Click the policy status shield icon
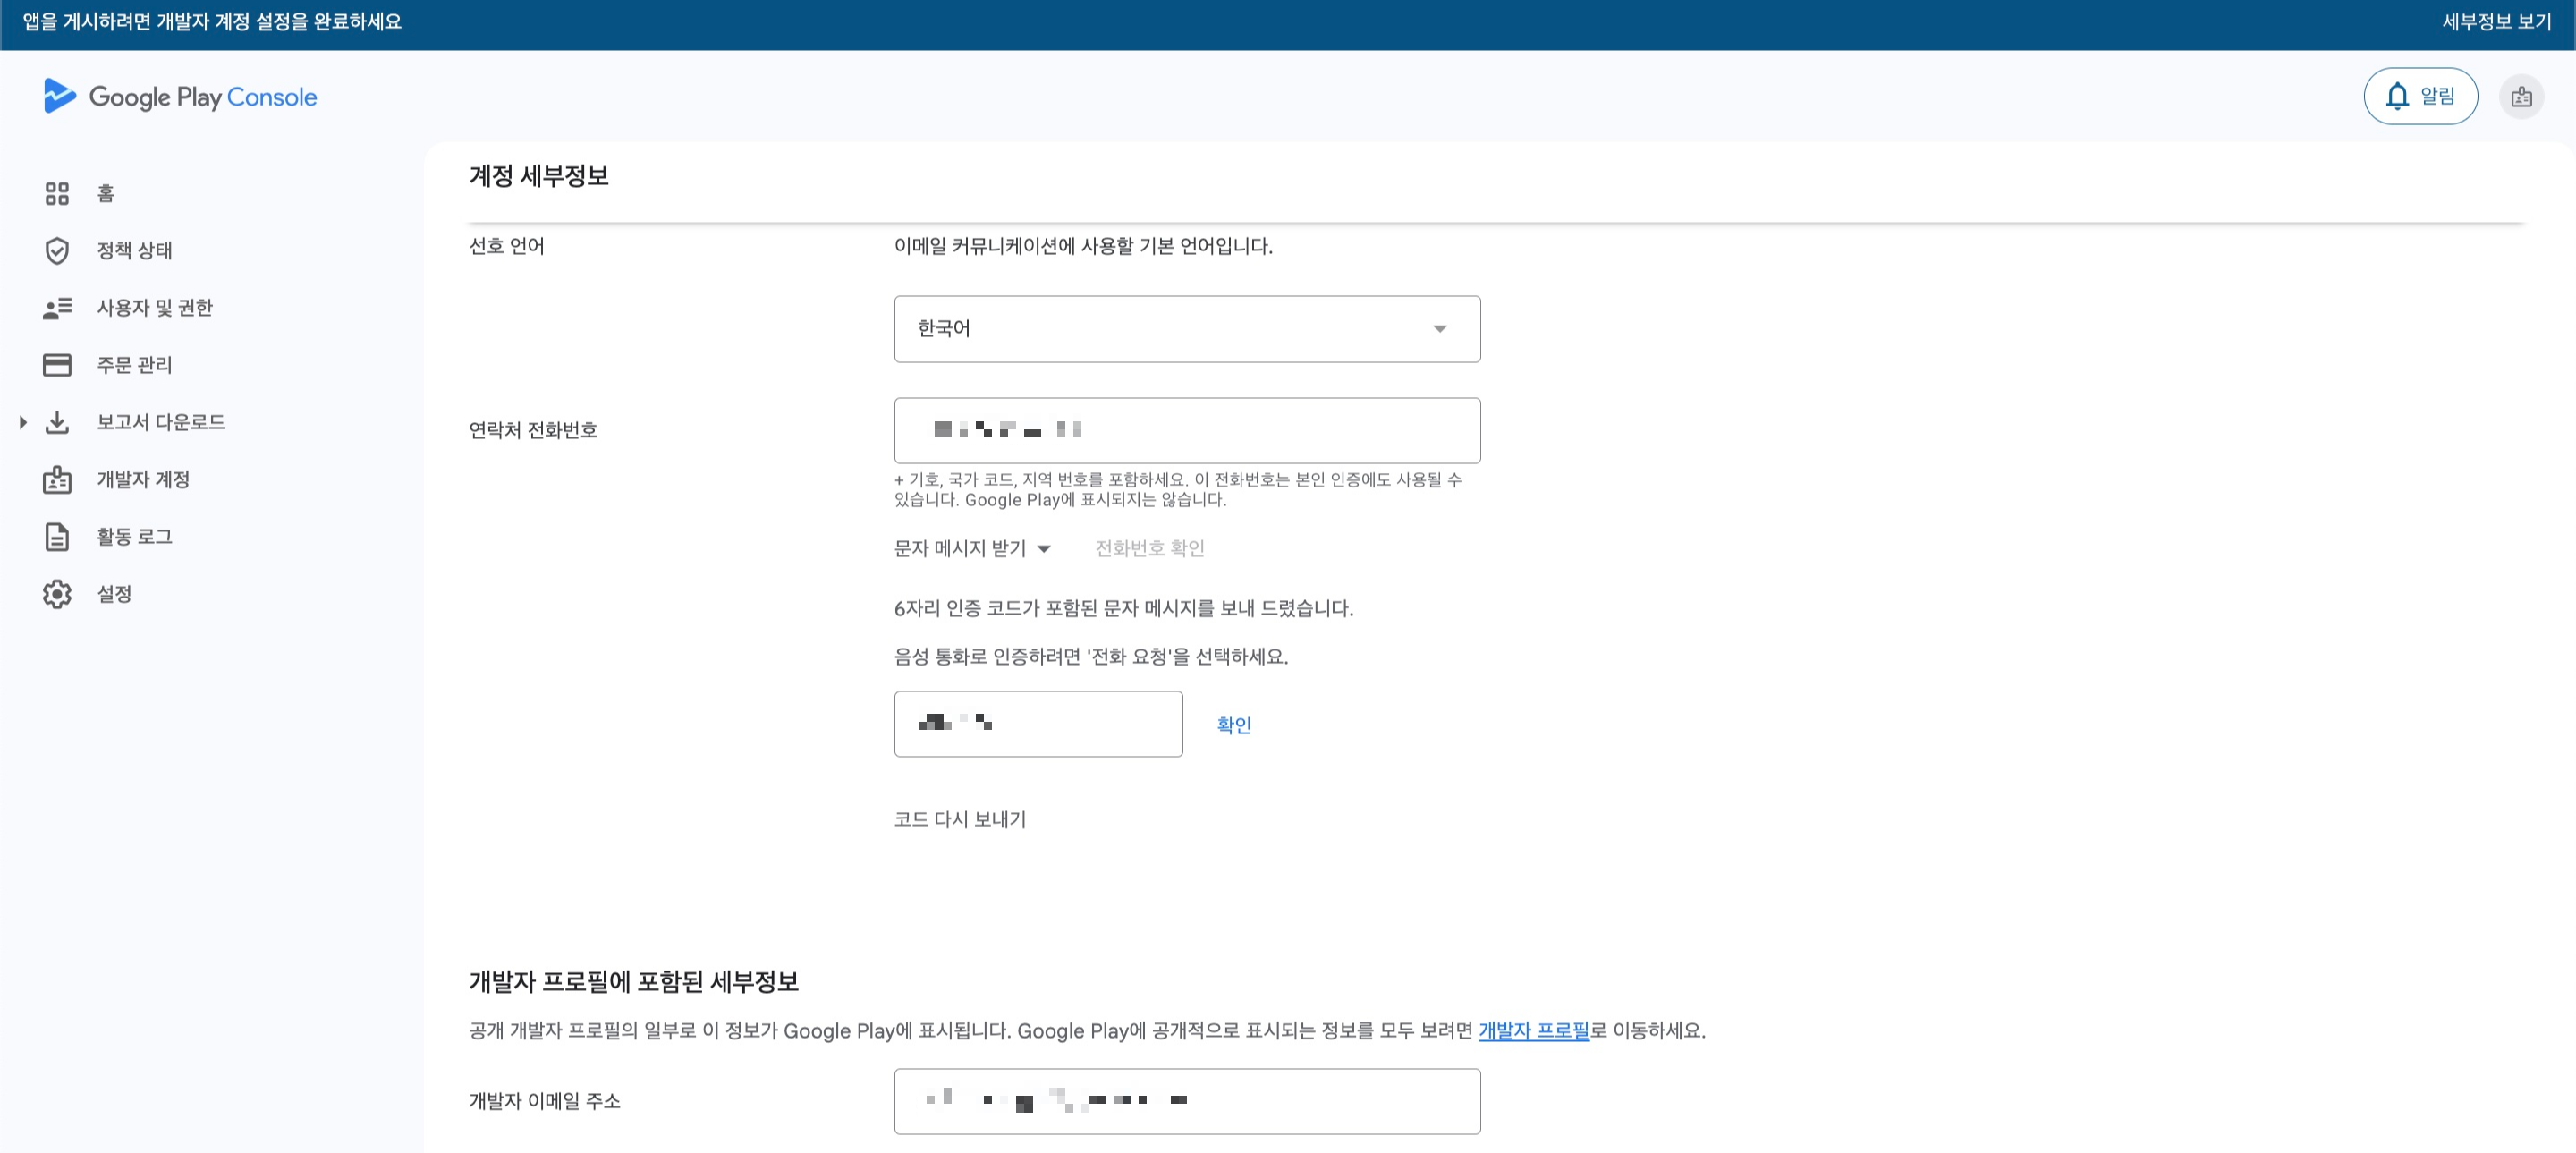Viewport: 2576px width, 1153px height. tap(57, 250)
